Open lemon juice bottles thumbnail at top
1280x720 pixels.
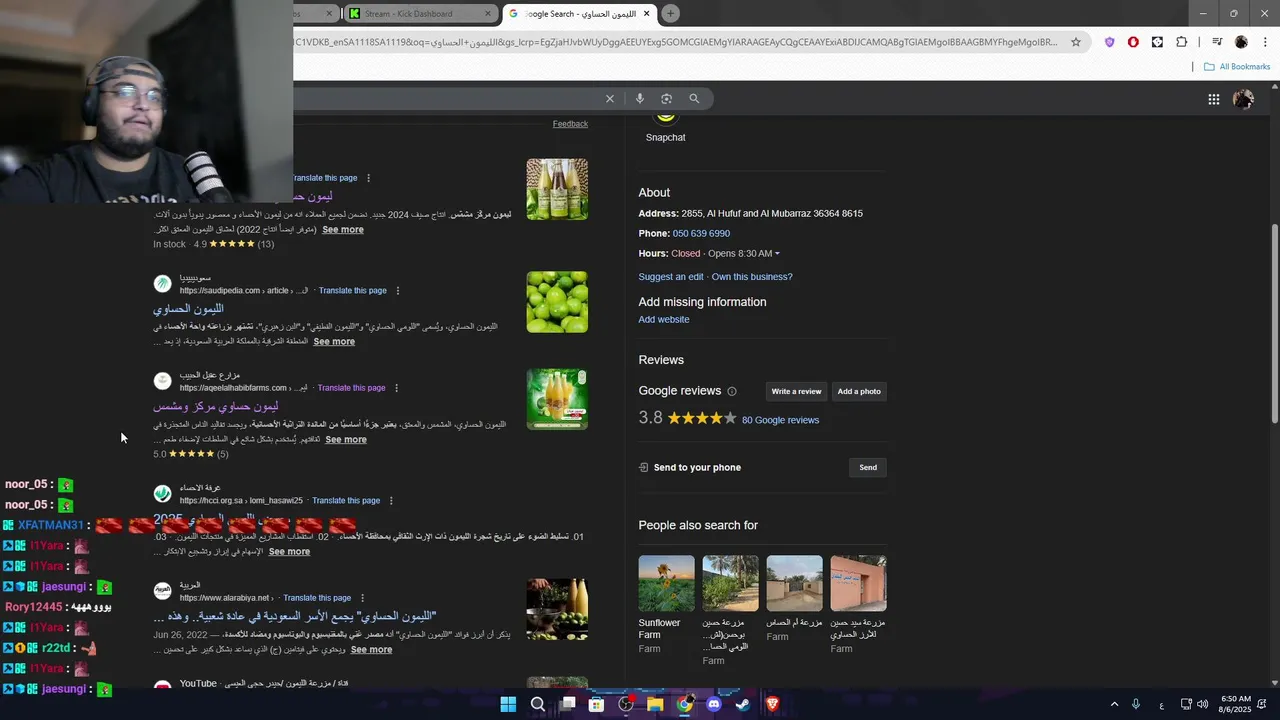pyautogui.click(x=557, y=189)
